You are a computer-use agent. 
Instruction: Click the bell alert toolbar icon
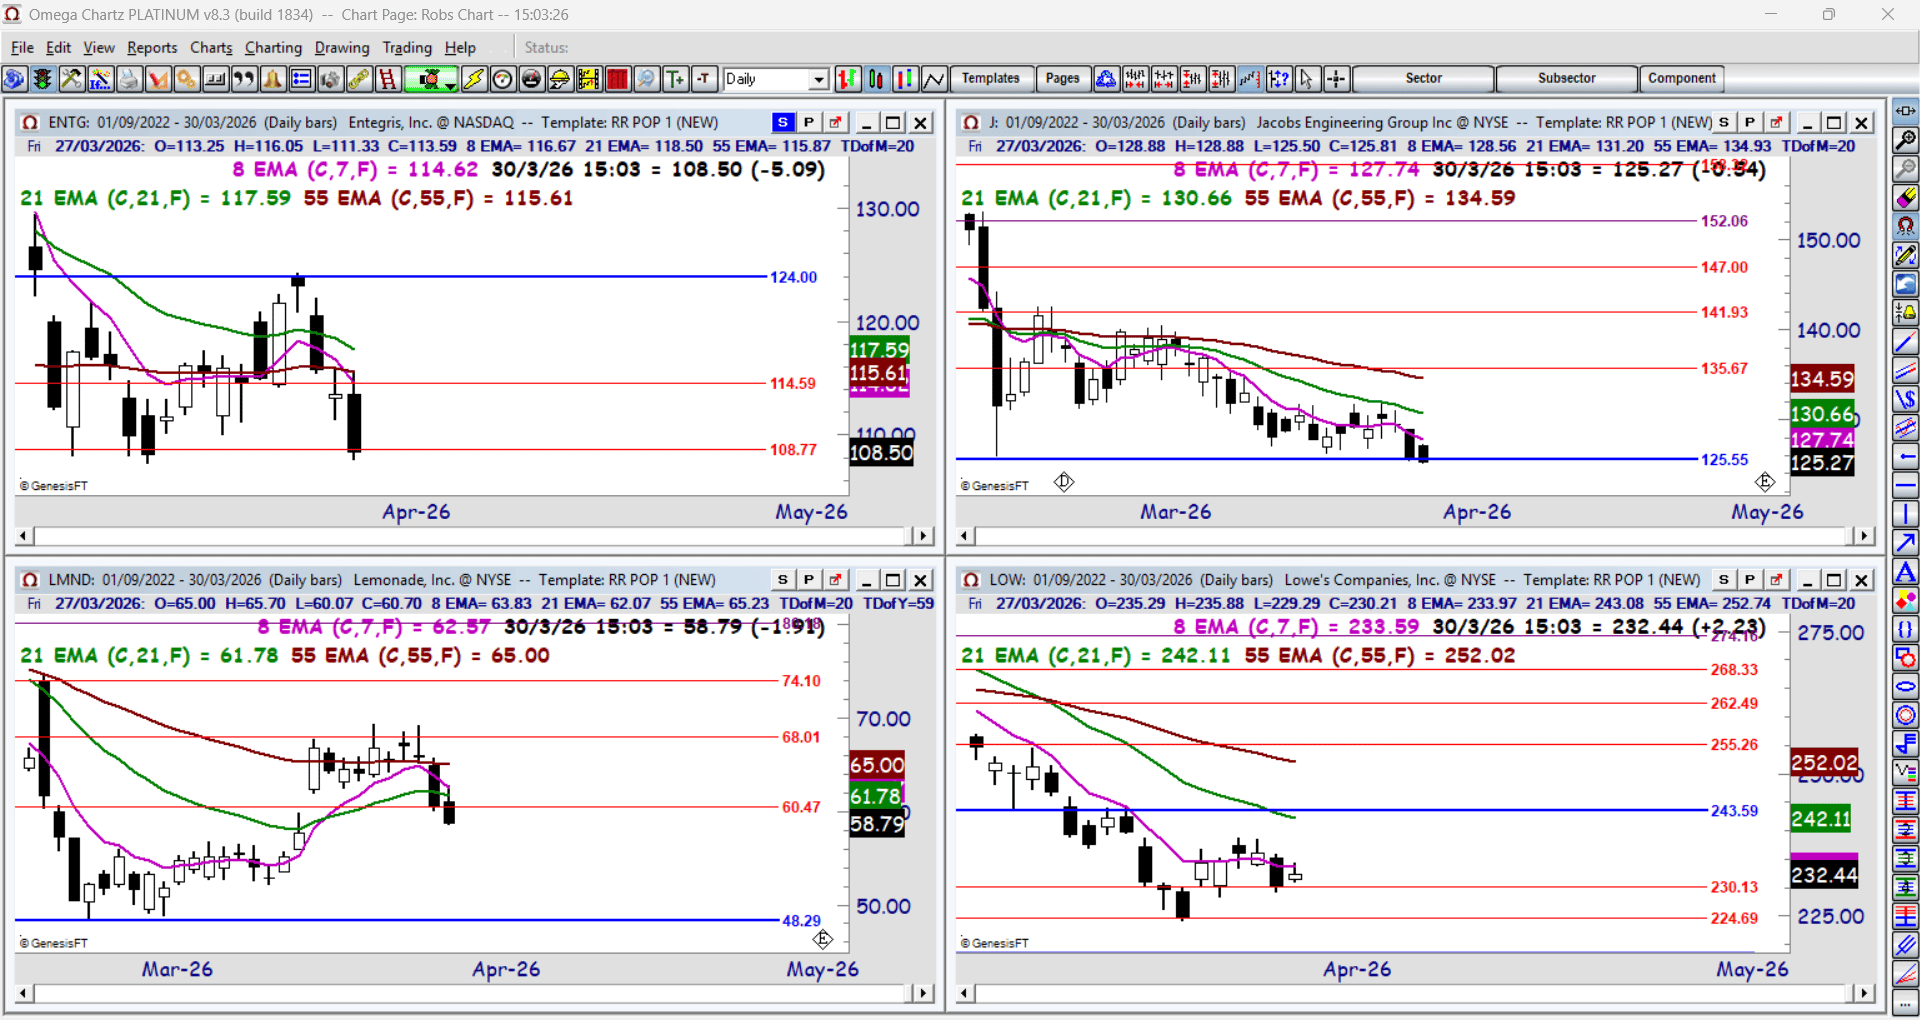pos(273,79)
